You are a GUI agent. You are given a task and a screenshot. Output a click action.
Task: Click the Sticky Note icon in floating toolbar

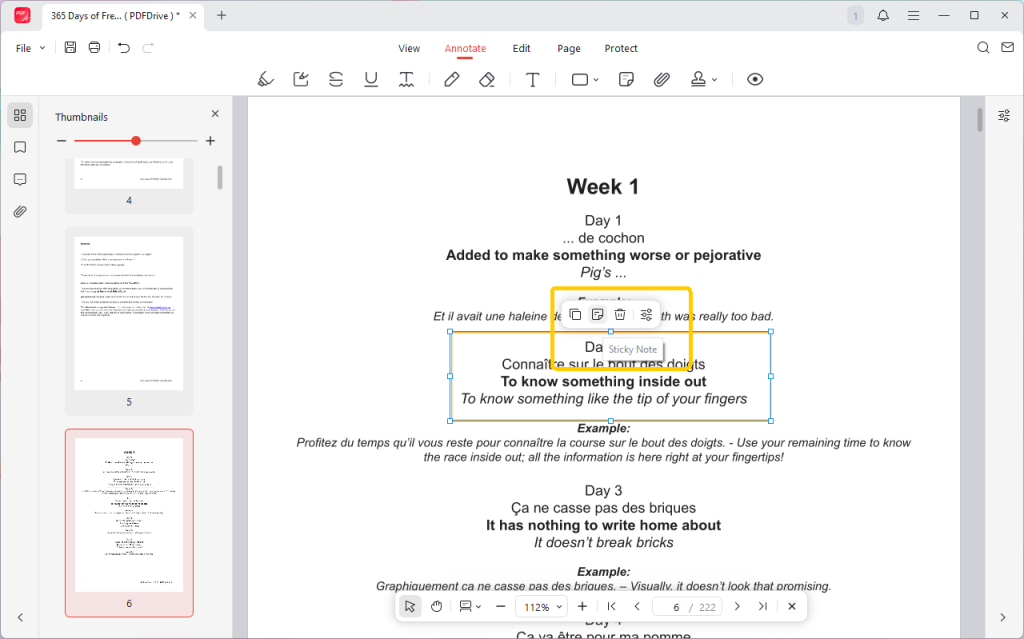pos(597,315)
